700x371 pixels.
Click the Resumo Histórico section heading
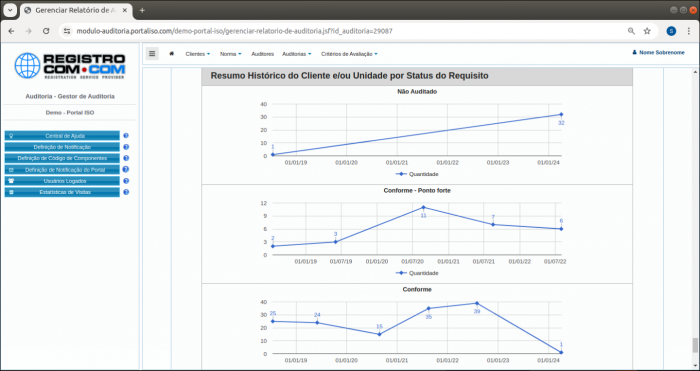click(x=349, y=76)
